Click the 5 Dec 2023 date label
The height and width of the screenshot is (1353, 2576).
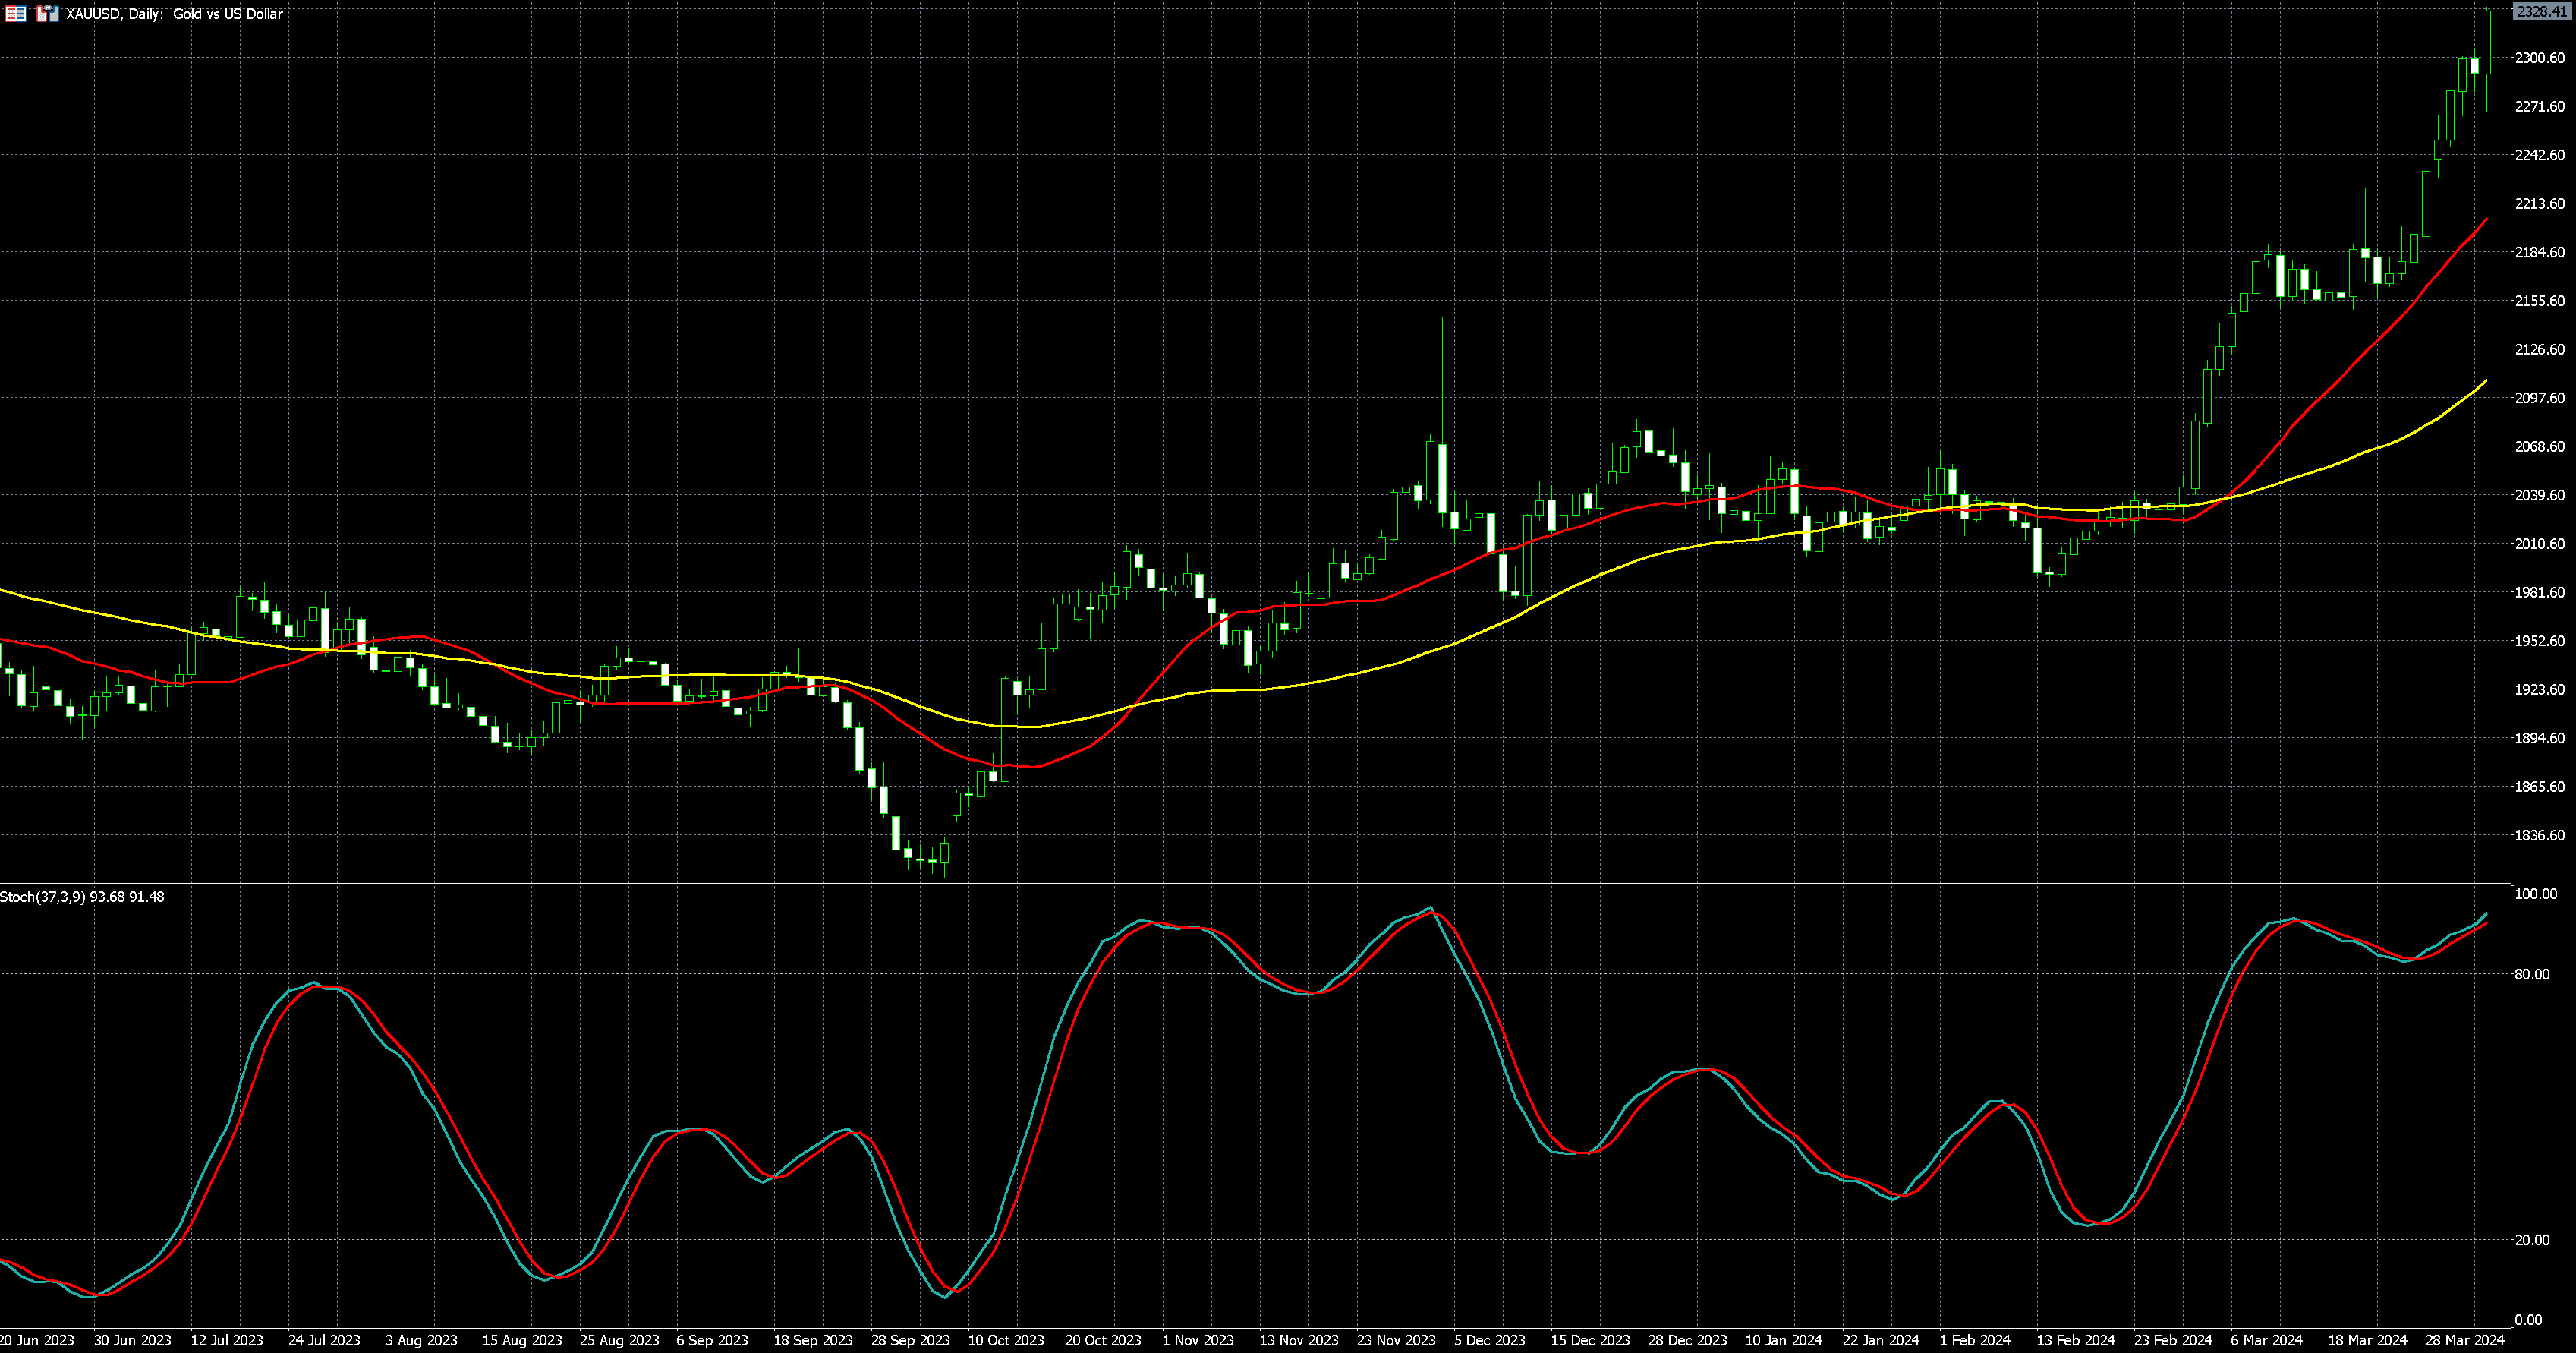[x=1489, y=1340]
